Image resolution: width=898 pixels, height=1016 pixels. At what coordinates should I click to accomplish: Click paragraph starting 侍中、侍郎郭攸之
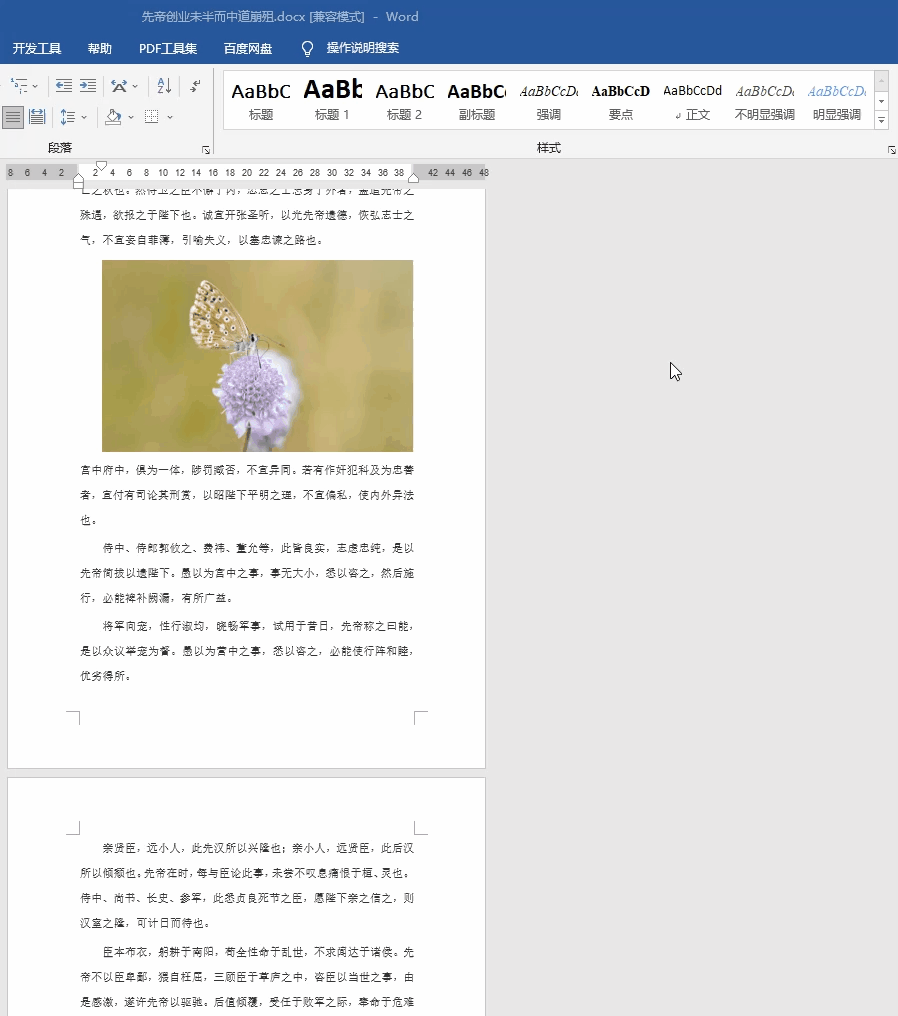coord(247,573)
